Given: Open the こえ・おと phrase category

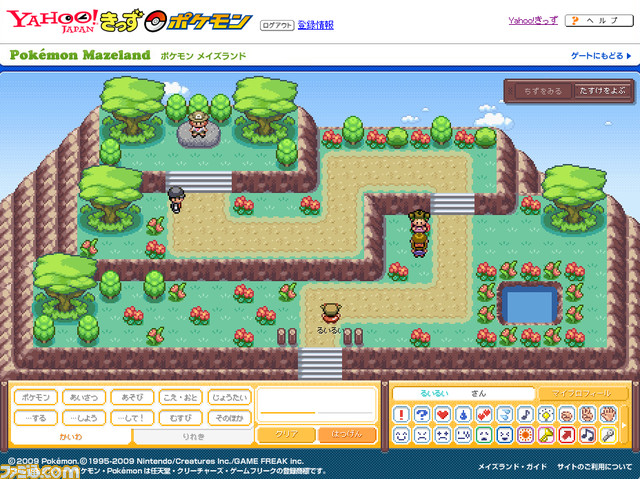Looking at the screenshot, I should (180, 397).
